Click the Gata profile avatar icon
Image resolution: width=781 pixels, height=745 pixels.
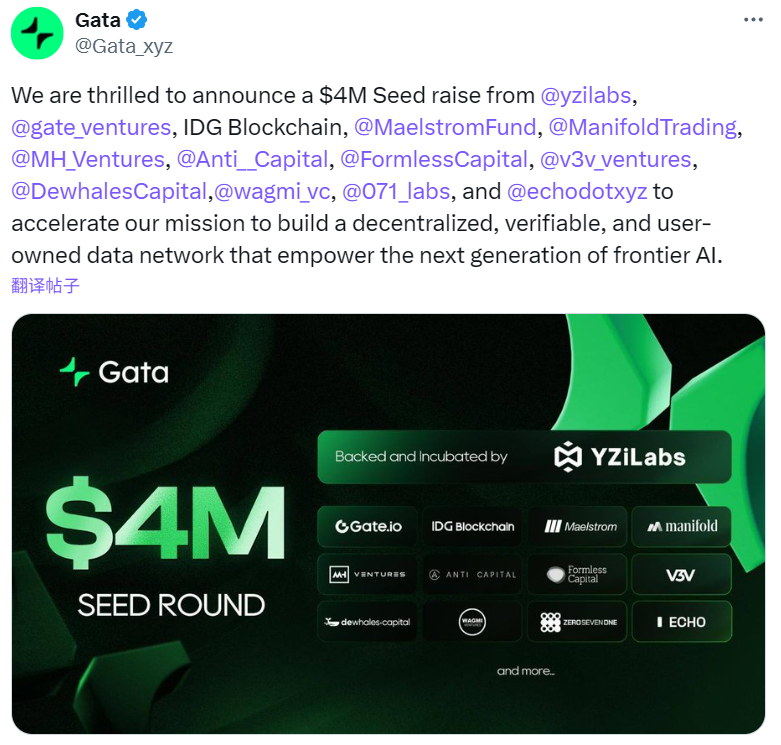pyautogui.click(x=37, y=33)
